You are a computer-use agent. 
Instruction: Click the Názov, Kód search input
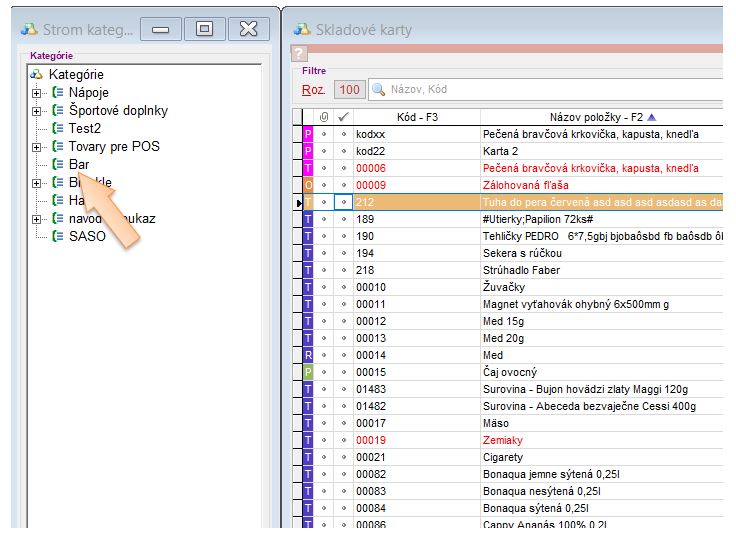pyautogui.click(x=550, y=90)
